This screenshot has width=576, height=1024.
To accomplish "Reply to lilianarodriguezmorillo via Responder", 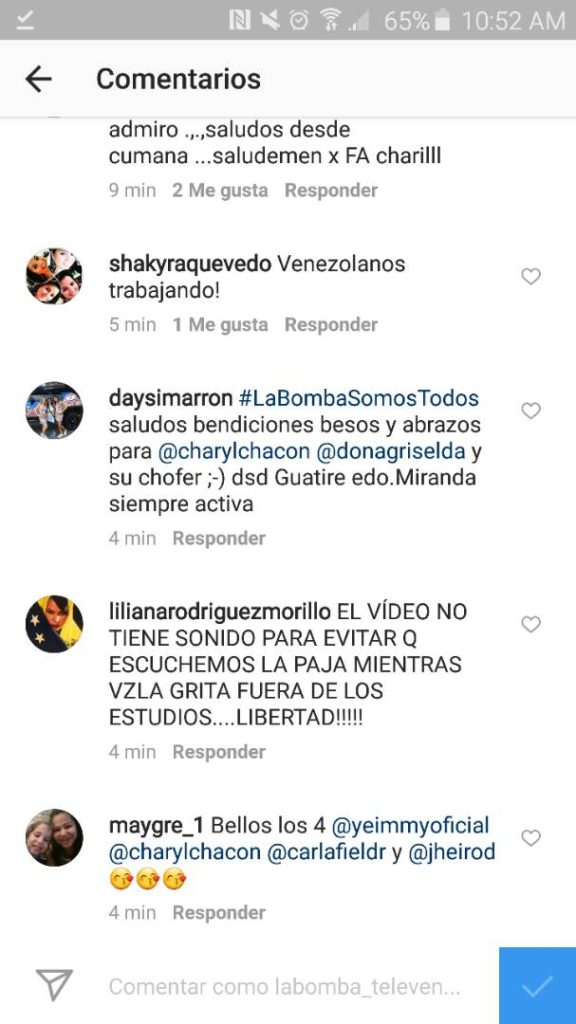I will [x=219, y=752].
